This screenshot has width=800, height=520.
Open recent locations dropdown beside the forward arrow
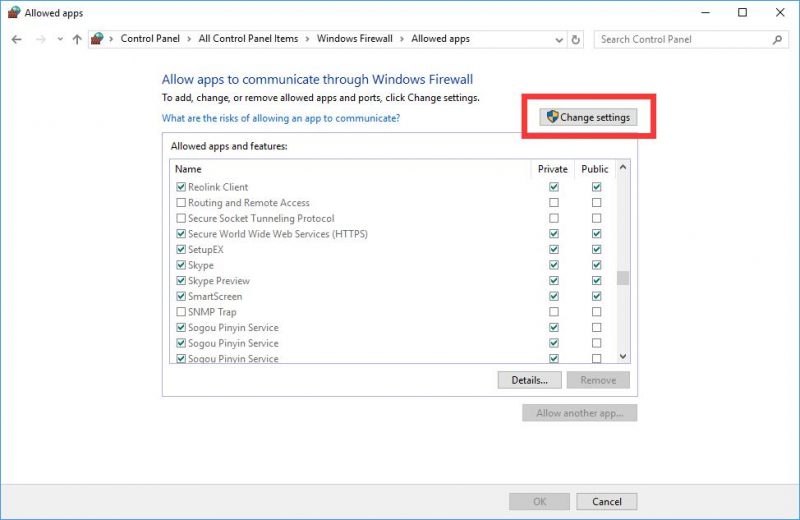tap(60, 39)
